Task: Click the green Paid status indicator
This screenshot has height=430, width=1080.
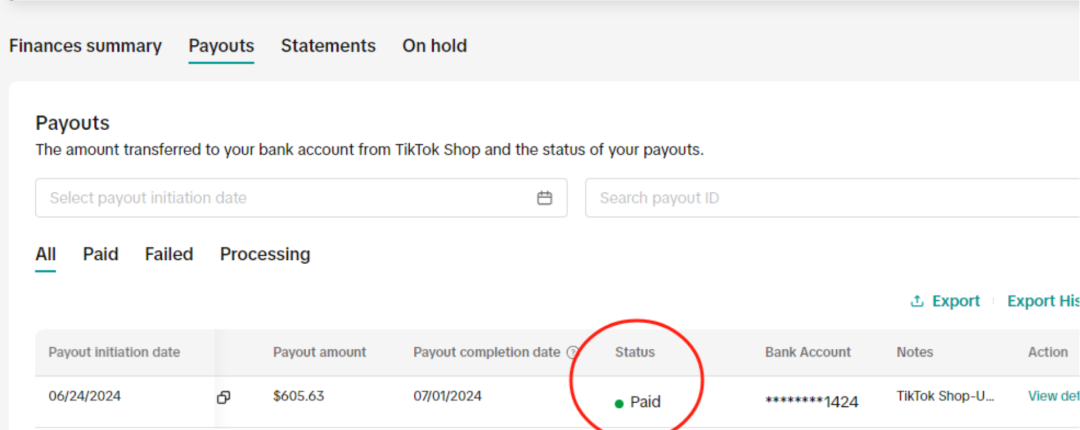Action: [x=619, y=403]
